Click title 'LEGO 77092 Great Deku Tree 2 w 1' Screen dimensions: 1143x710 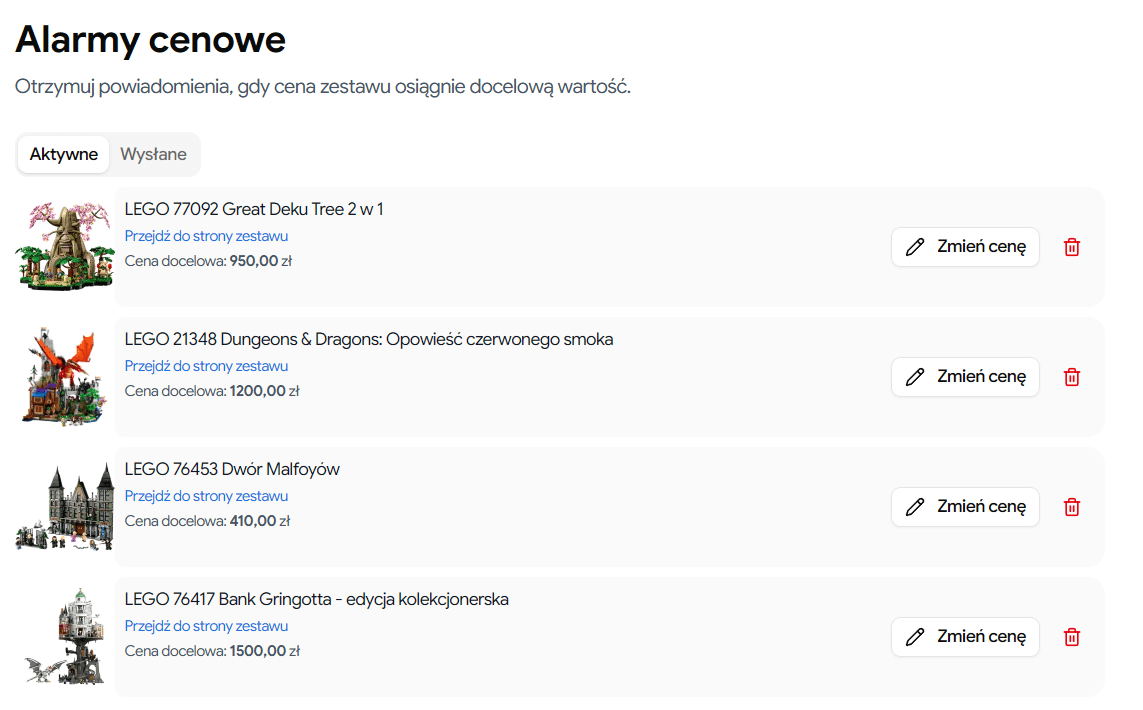pyautogui.click(x=254, y=209)
